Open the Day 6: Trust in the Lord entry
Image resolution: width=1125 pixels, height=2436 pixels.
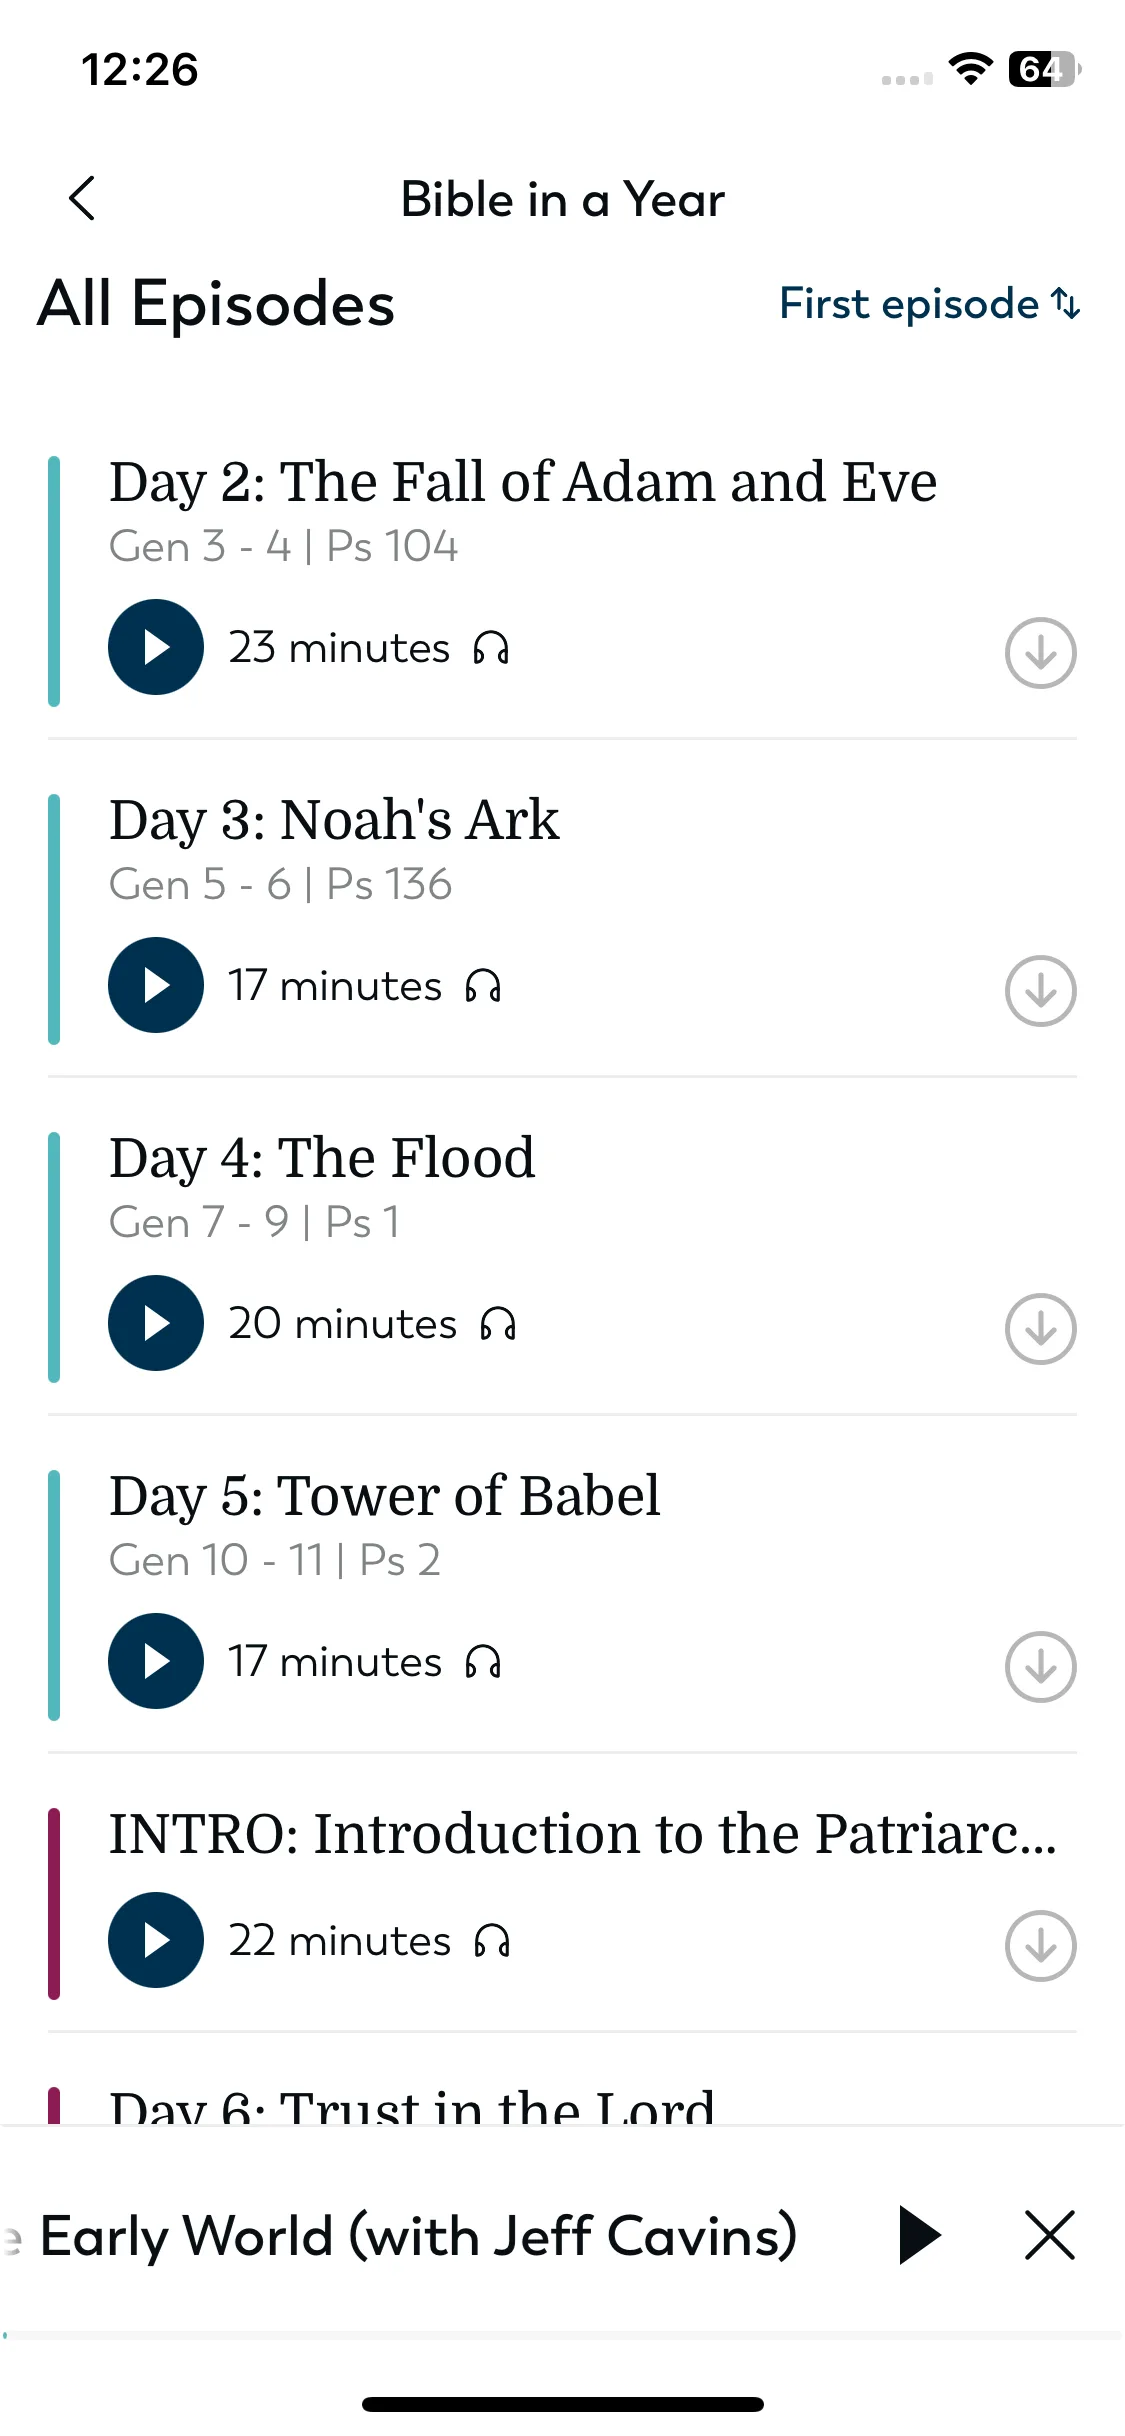(412, 2104)
